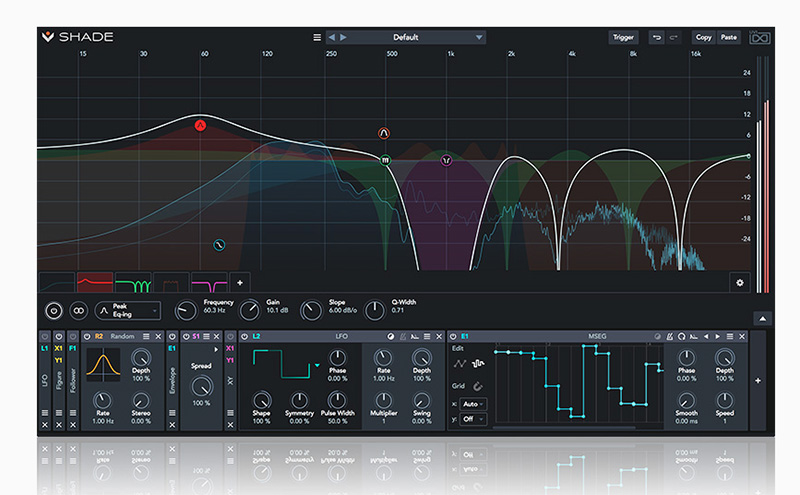Click the Trigger button
This screenshot has height=495, width=800.
coord(623,37)
